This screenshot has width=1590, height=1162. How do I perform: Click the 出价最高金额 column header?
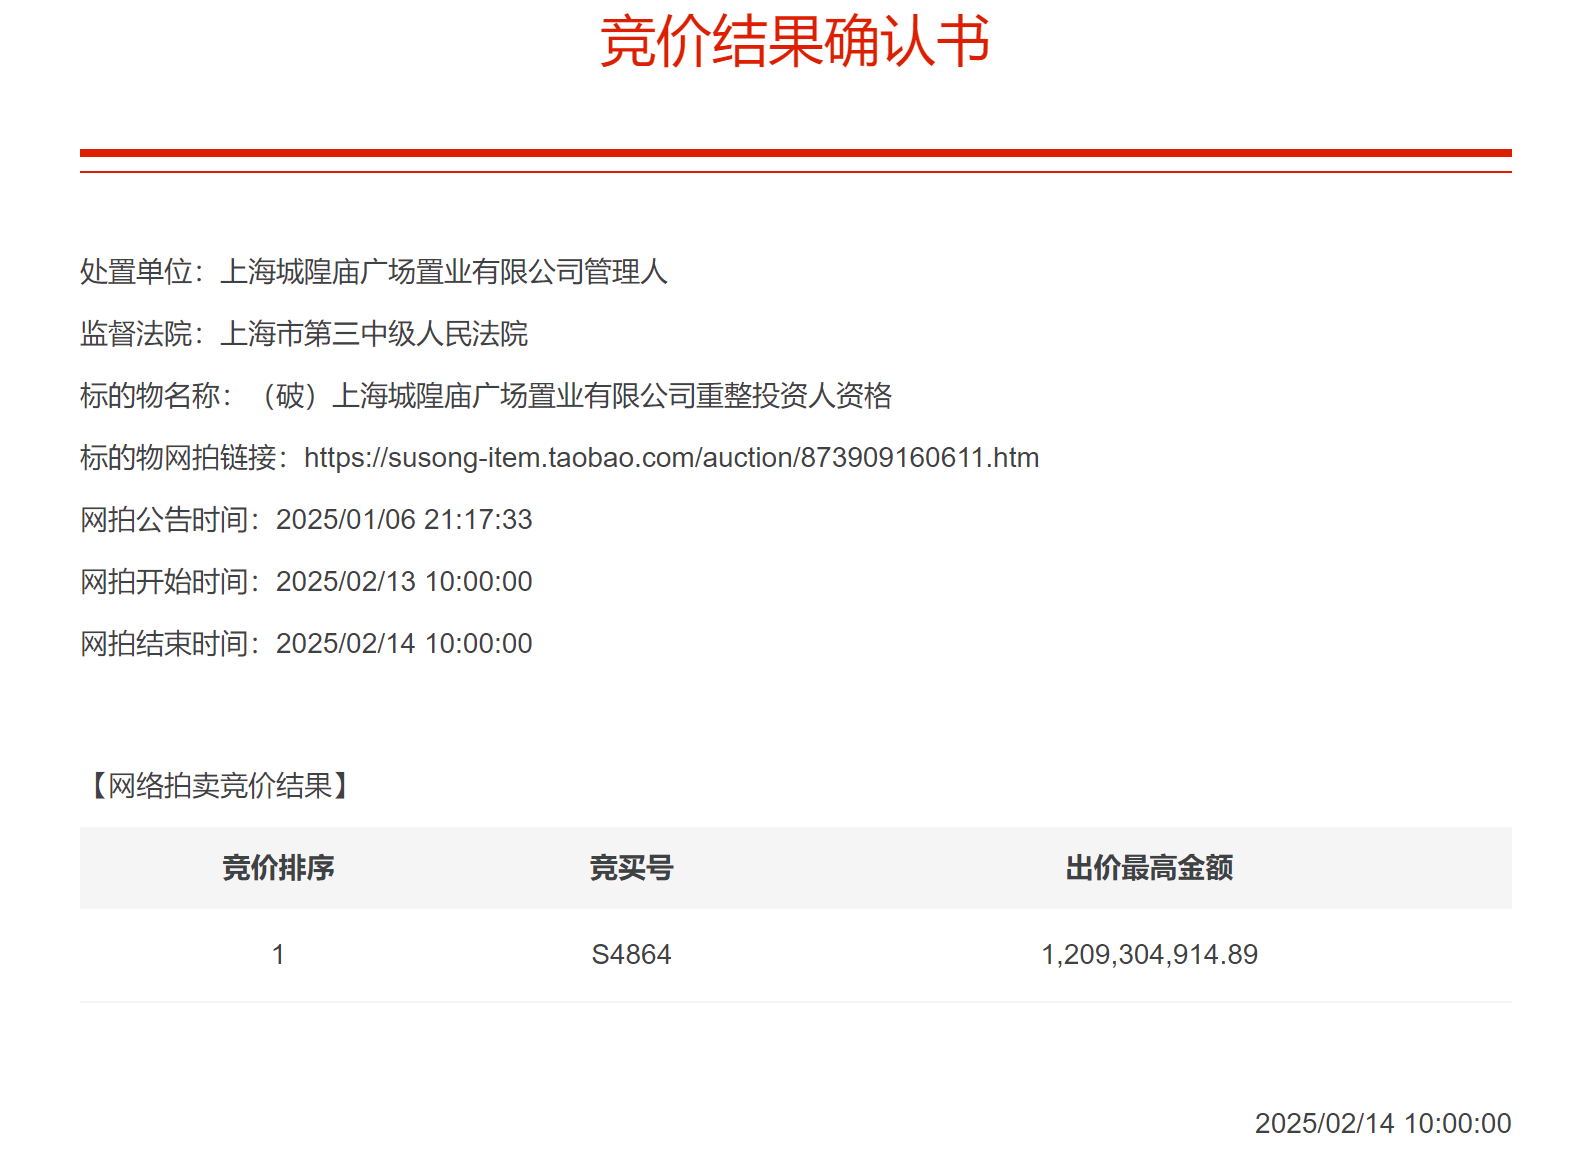coord(1149,867)
